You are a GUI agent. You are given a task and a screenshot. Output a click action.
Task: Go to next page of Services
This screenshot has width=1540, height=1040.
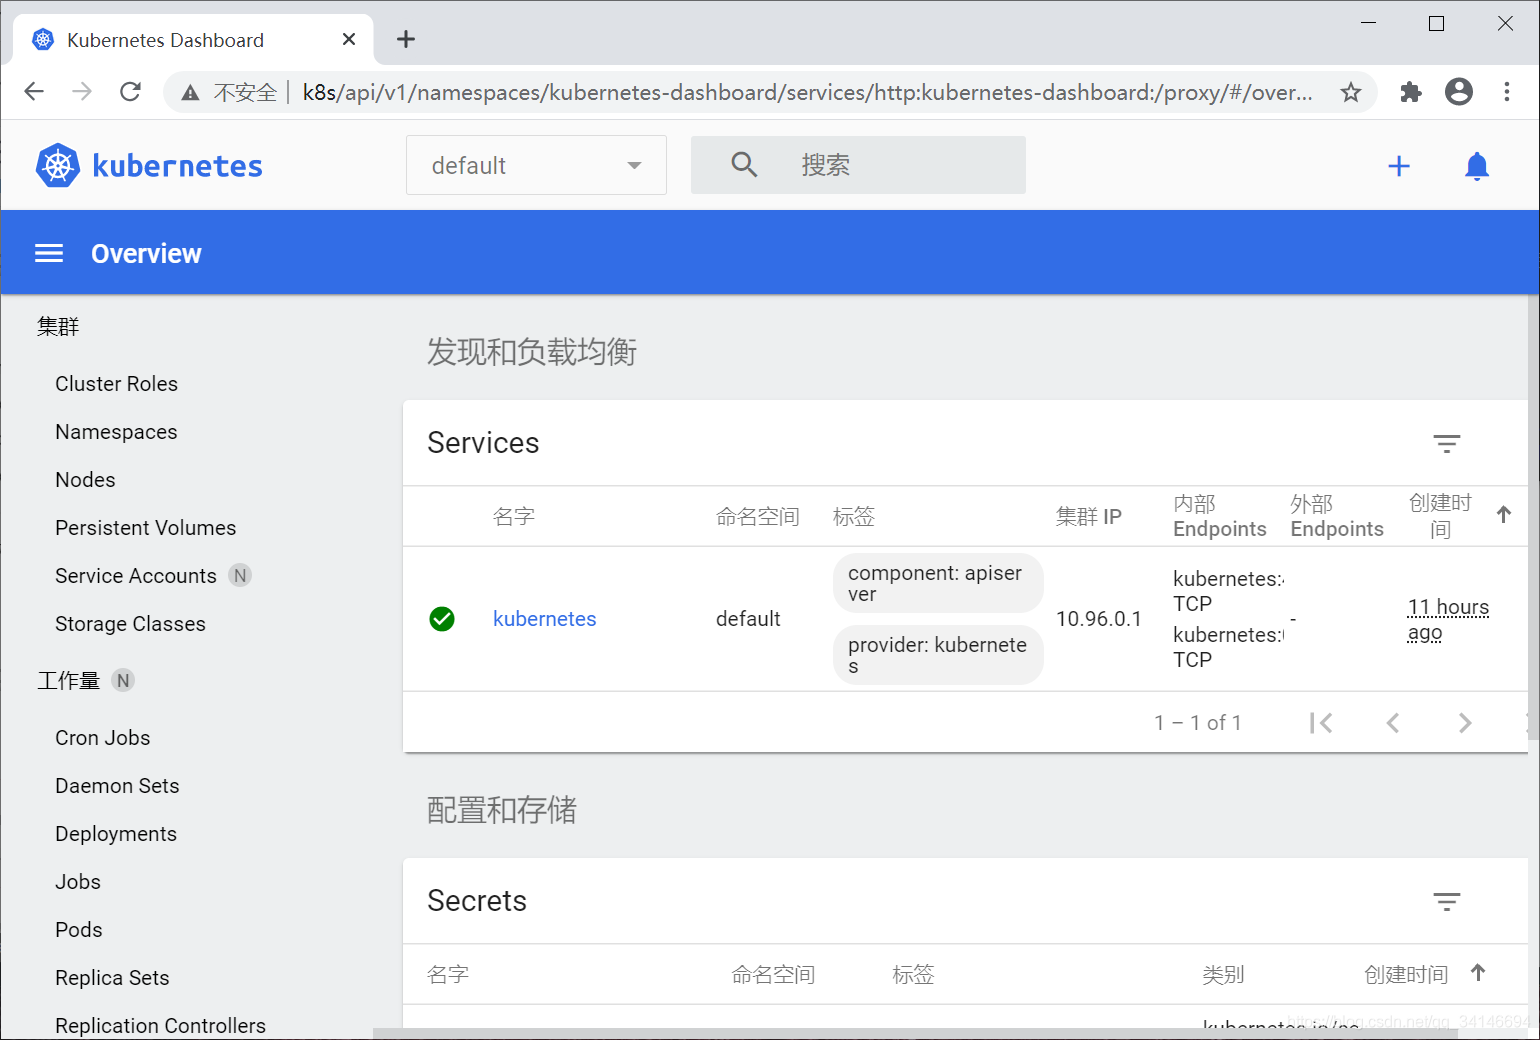point(1465,723)
